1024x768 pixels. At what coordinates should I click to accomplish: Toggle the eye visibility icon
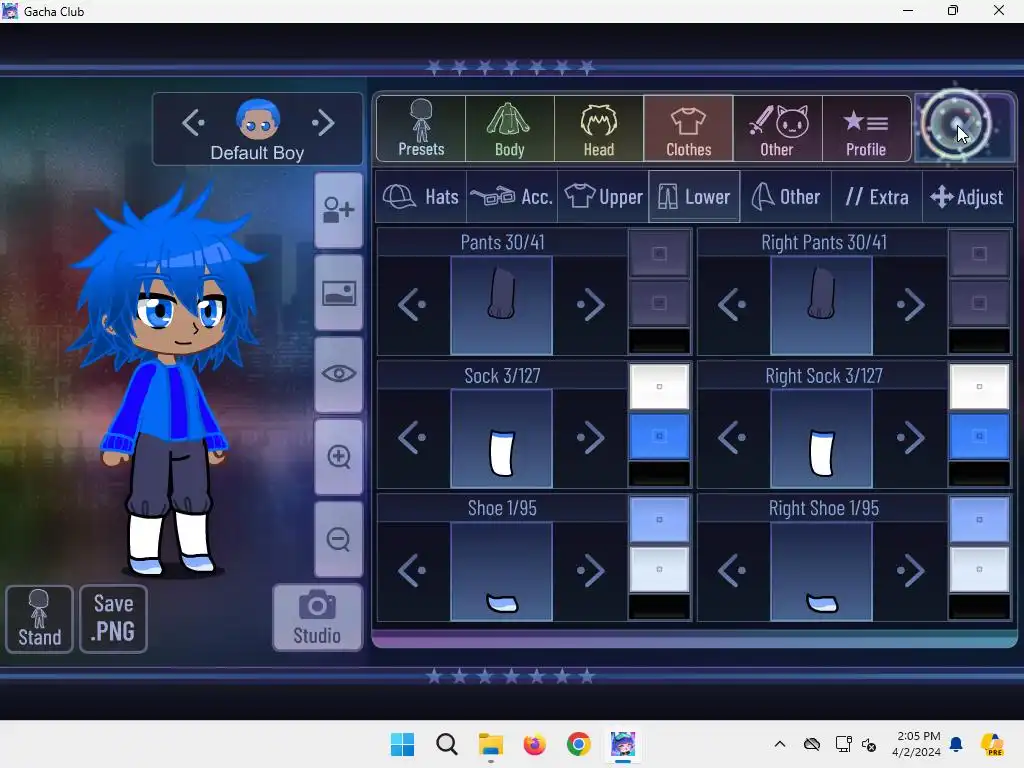pyautogui.click(x=338, y=374)
